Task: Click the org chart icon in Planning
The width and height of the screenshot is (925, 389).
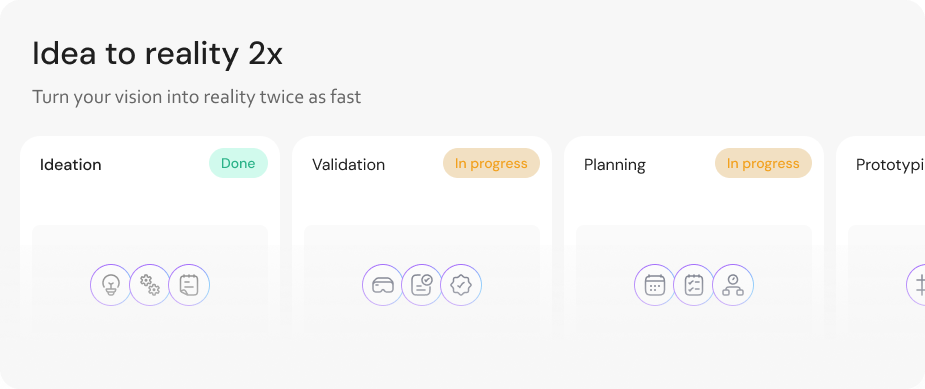Action: point(733,285)
